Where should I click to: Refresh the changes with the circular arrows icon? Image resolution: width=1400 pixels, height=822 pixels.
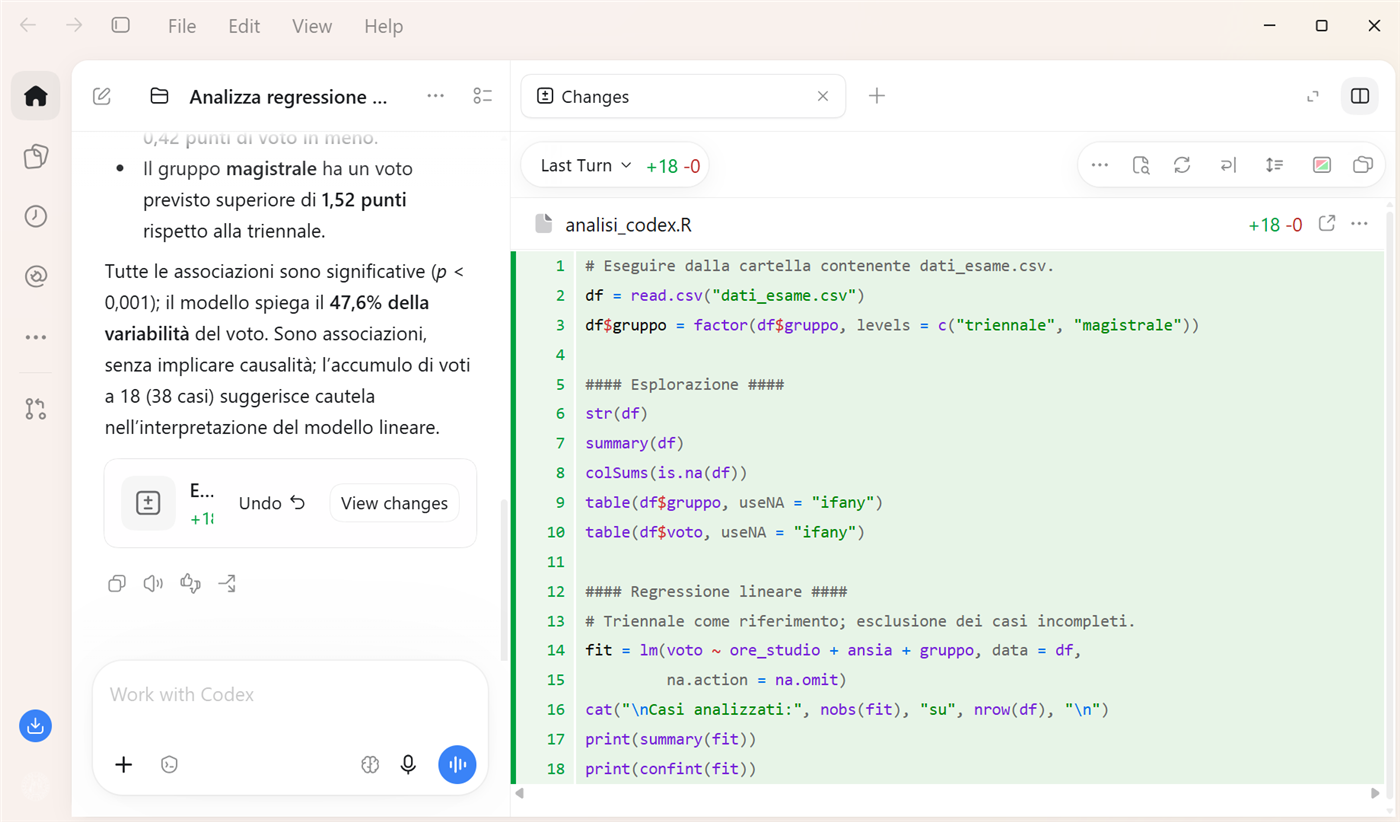point(1182,165)
